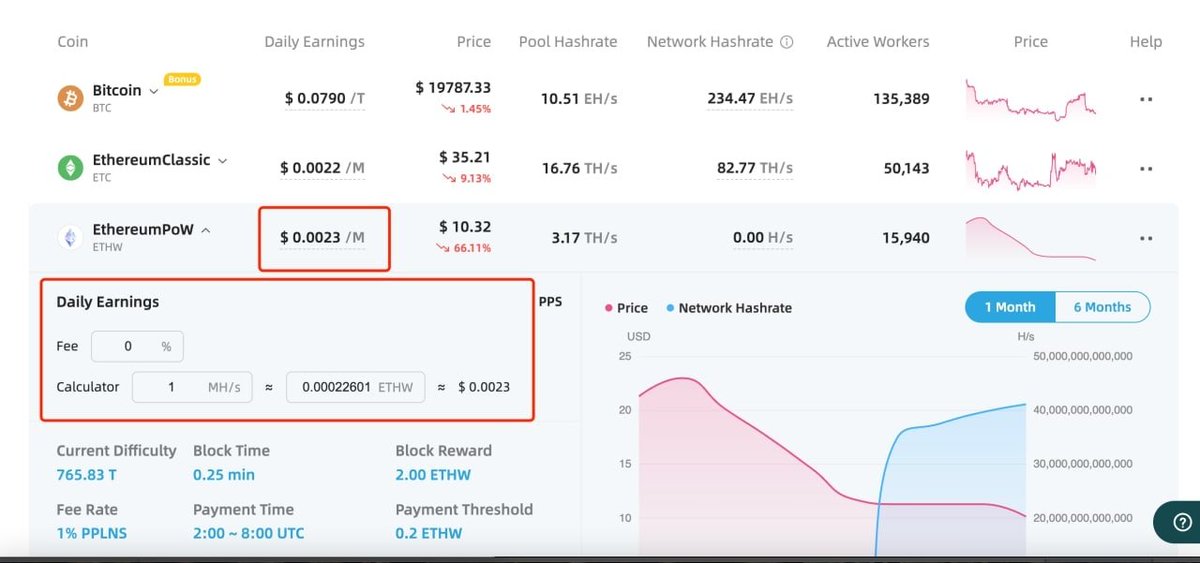Click the Daily Earnings column header
This screenshot has height=563, width=1200.
click(314, 42)
